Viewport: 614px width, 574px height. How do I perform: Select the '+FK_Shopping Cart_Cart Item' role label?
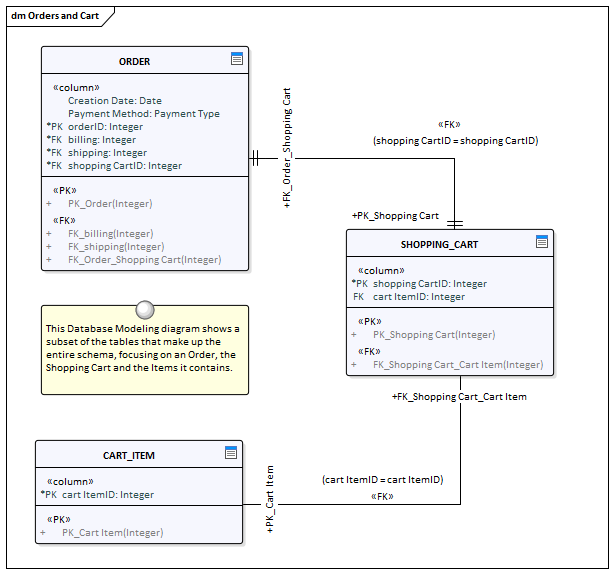(x=458, y=396)
